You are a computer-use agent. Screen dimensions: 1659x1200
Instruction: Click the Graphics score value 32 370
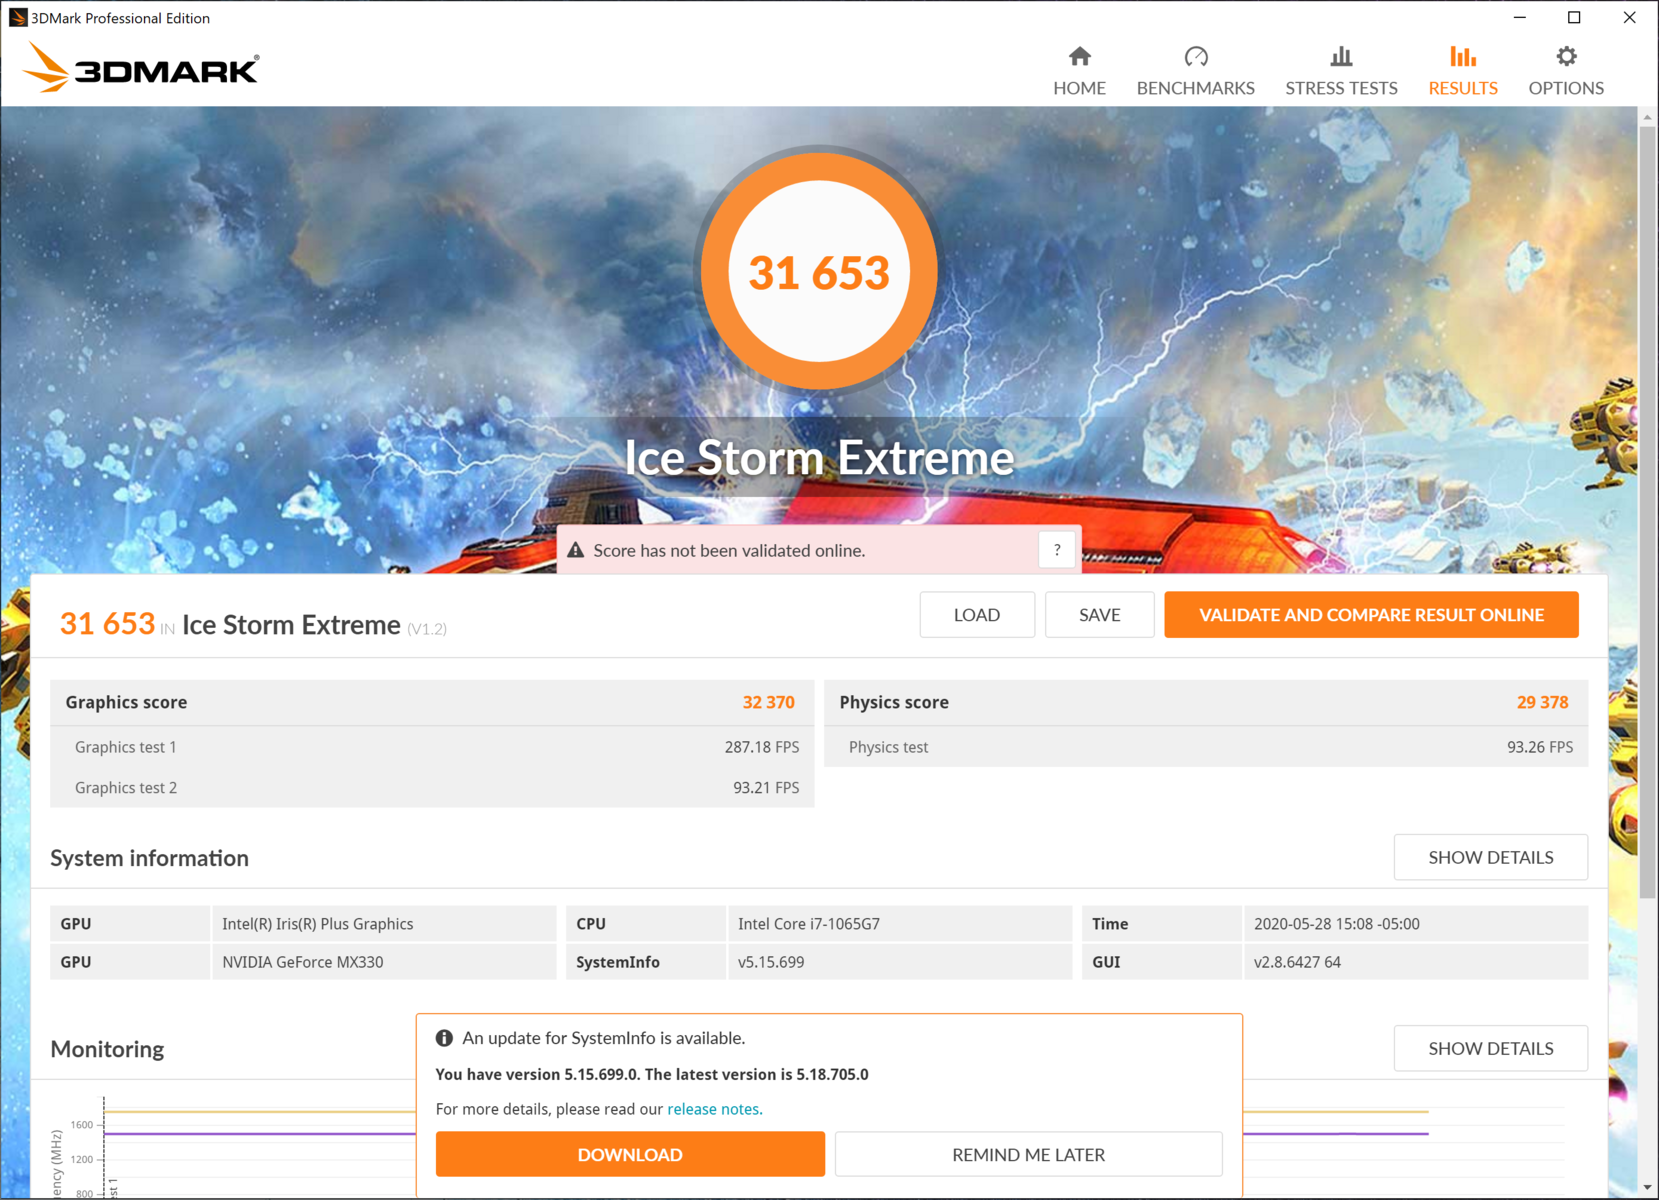coord(768,702)
